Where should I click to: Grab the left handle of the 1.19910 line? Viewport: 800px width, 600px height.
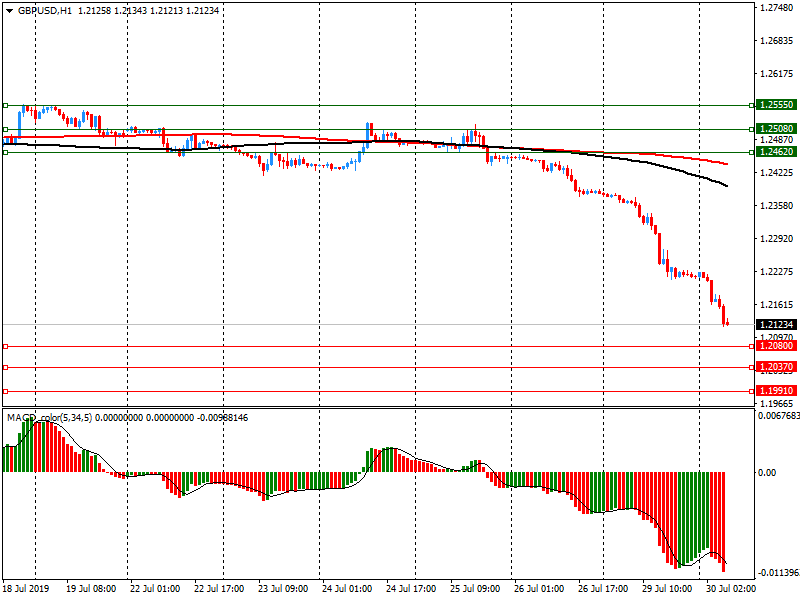pos(6,391)
